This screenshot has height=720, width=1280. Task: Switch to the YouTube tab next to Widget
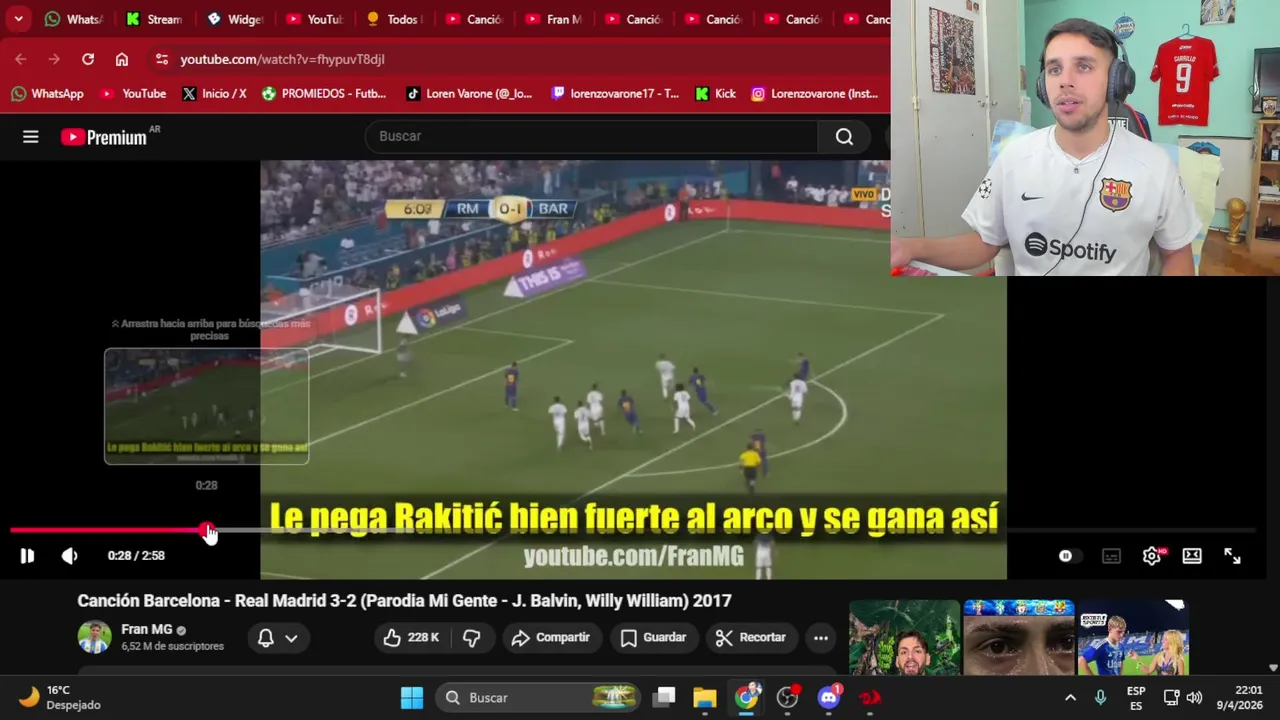[314, 19]
